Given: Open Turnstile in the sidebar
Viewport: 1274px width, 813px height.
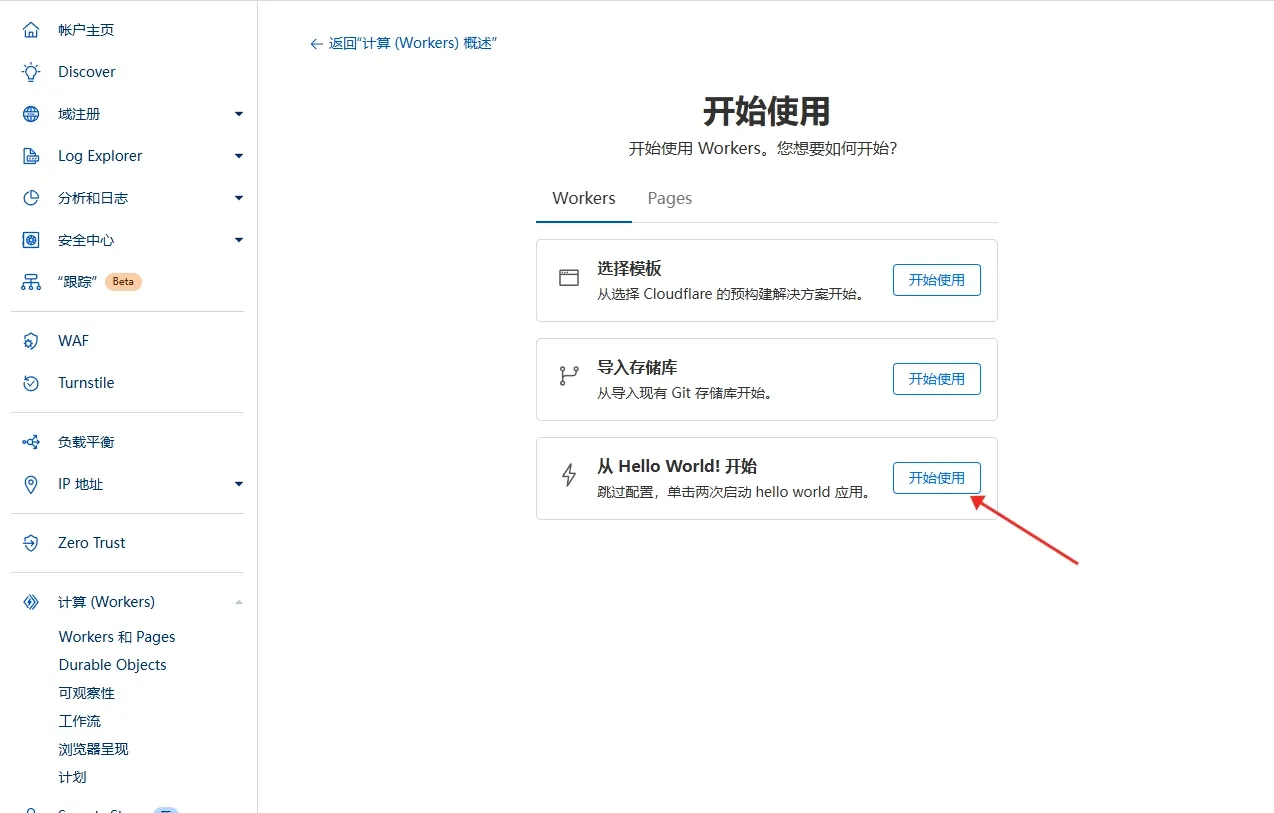Looking at the screenshot, I should click(86, 383).
